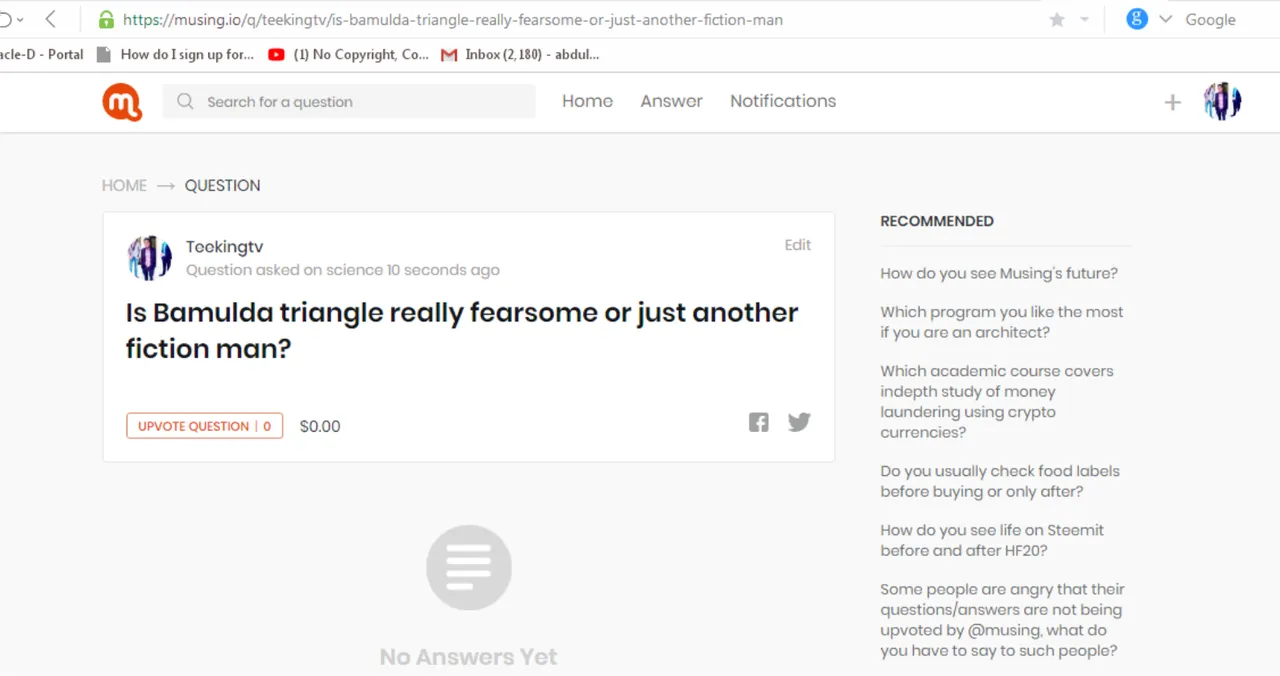Screen dimensions: 1280x676
Task: Click the search magnifier icon
Action: point(185,101)
